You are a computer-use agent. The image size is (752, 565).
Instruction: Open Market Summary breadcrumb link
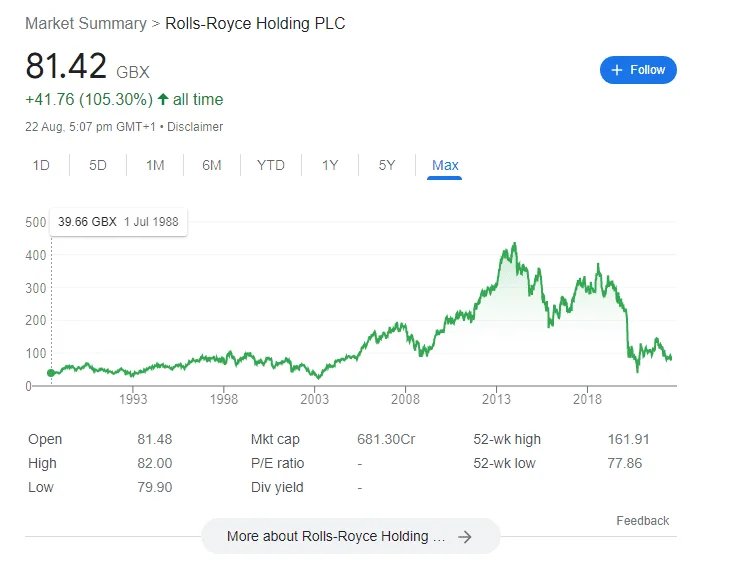pos(86,24)
